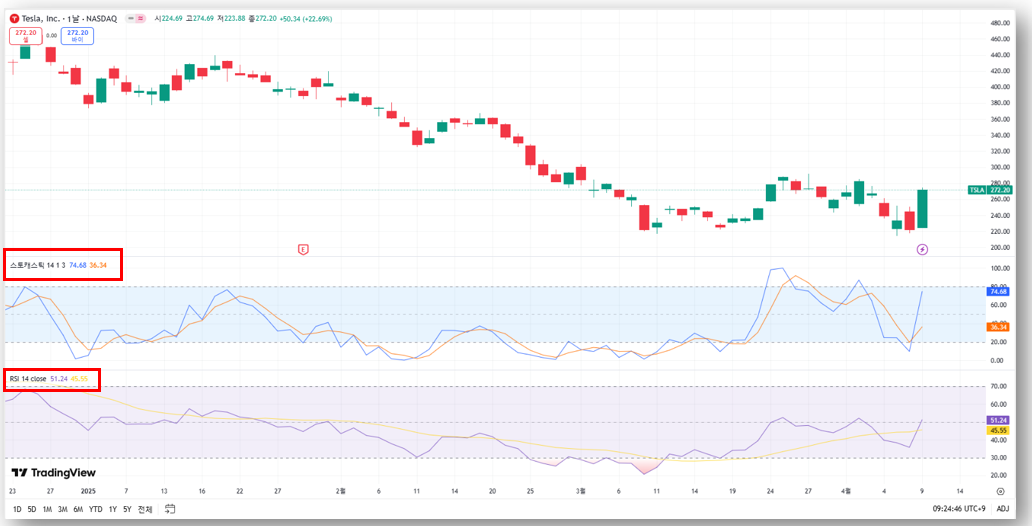Click orange 36.34 stochastic axis label
Screen dimensions: 1032x526
click(x=998, y=327)
